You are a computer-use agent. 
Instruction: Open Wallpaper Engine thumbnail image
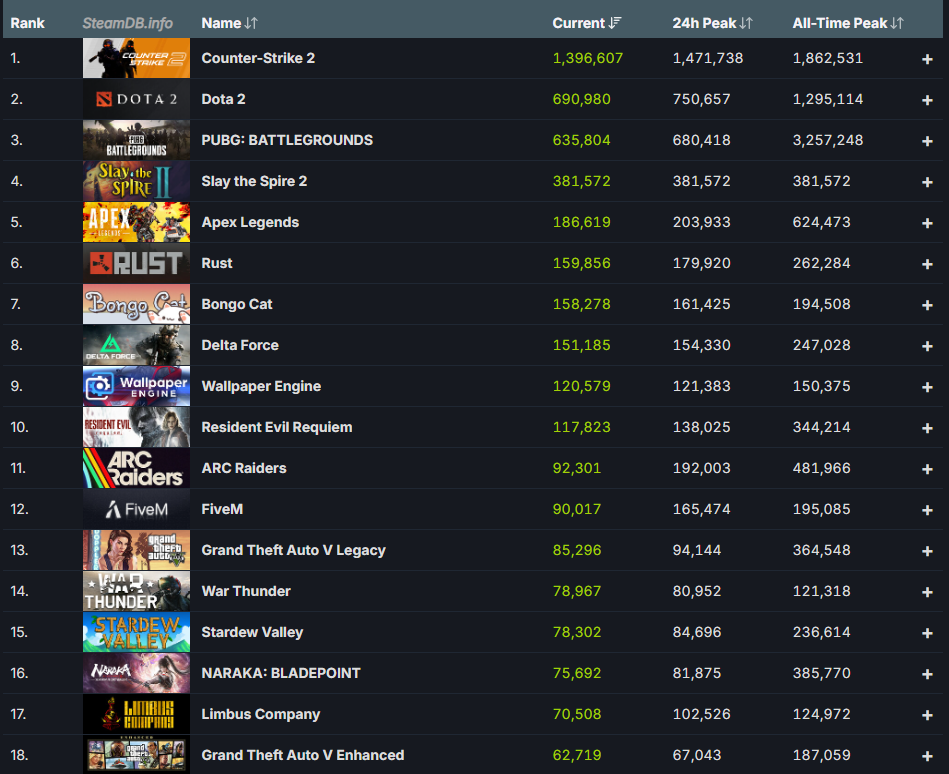[136, 386]
